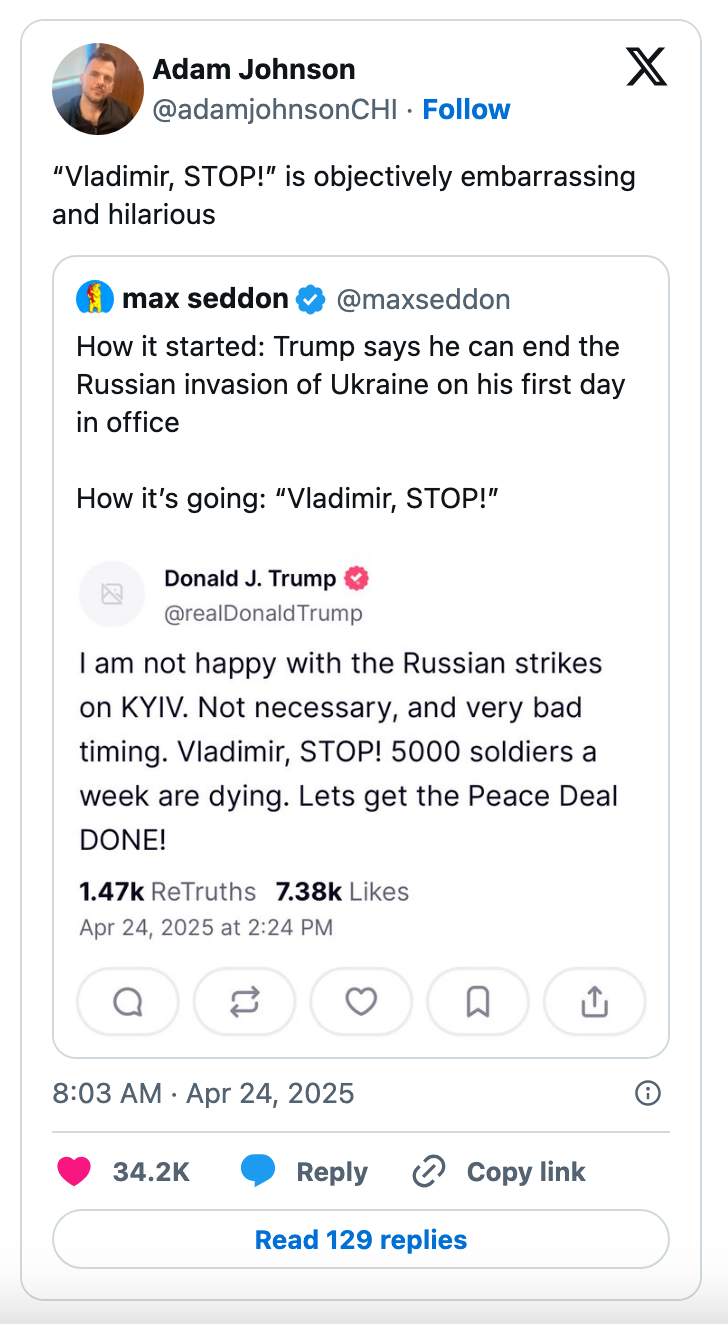Click the info icon next to the timestamp
Image resolution: width=728 pixels, height=1324 pixels.
coord(647,1094)
